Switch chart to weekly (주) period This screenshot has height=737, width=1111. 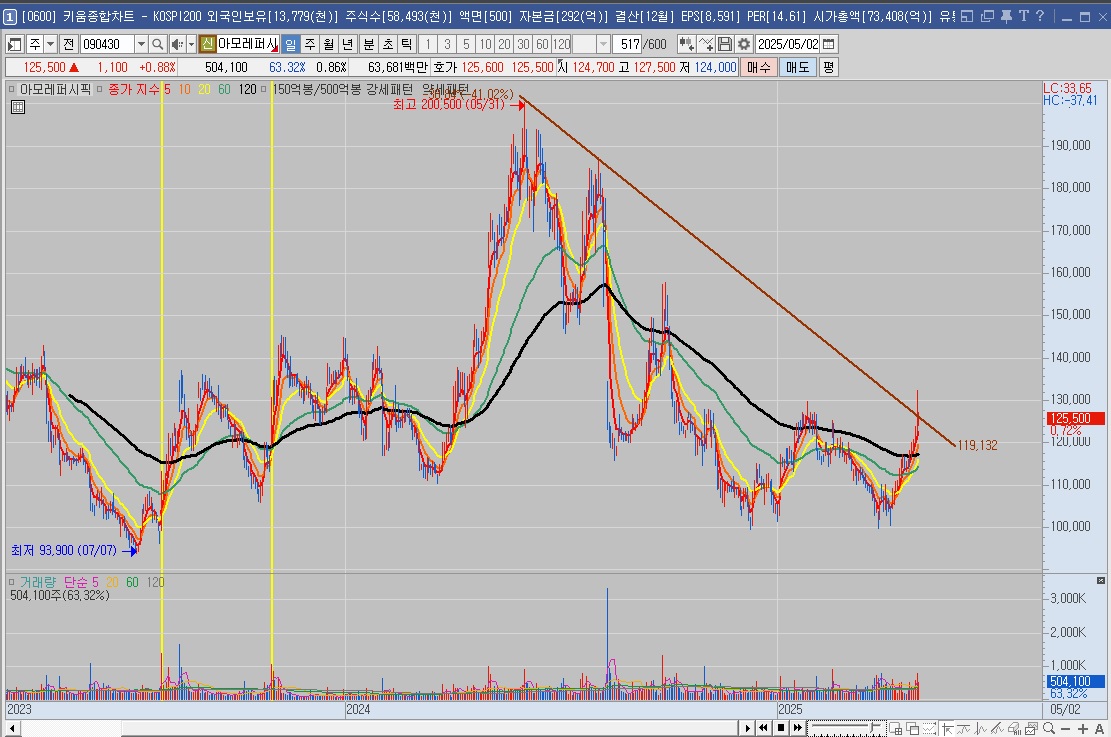pos(310,44)
